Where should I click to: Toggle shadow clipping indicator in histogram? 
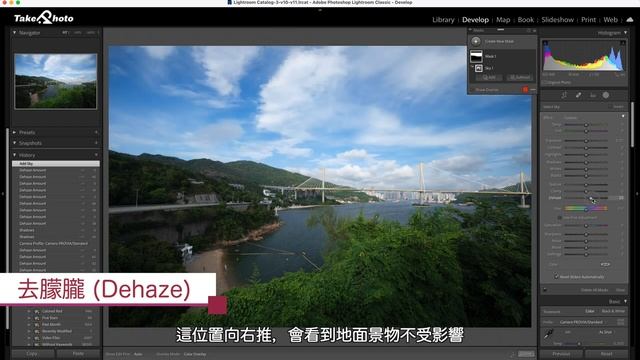click(x=545, y=42)
